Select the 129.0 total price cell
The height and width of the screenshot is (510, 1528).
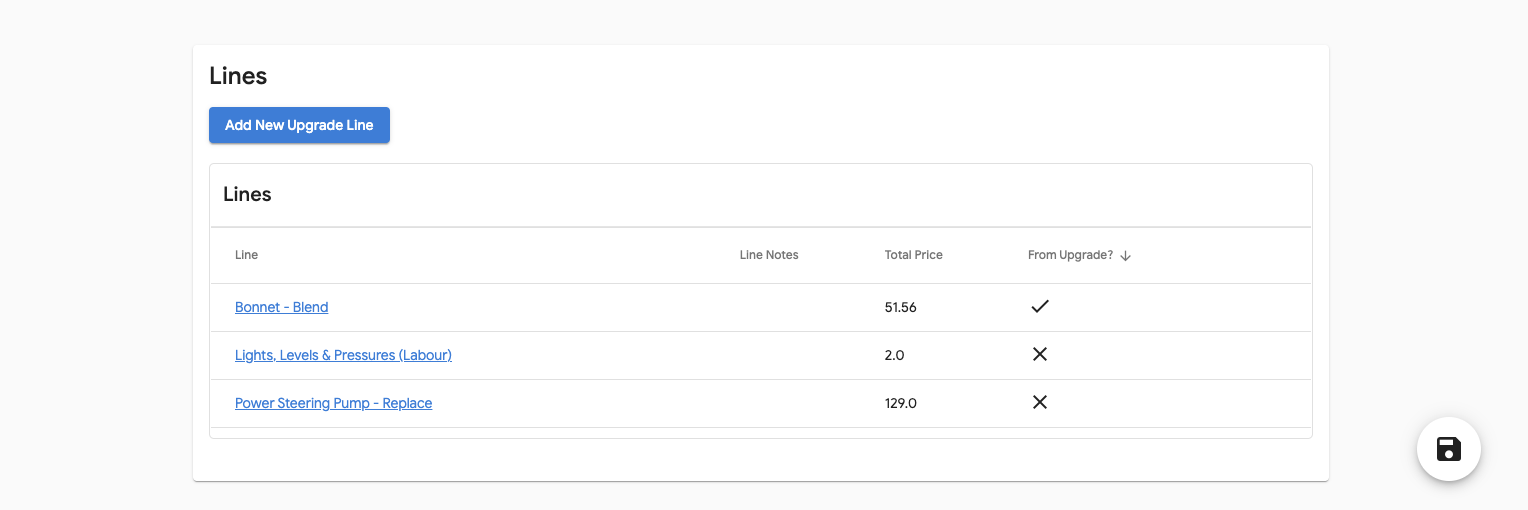[900, 403]
